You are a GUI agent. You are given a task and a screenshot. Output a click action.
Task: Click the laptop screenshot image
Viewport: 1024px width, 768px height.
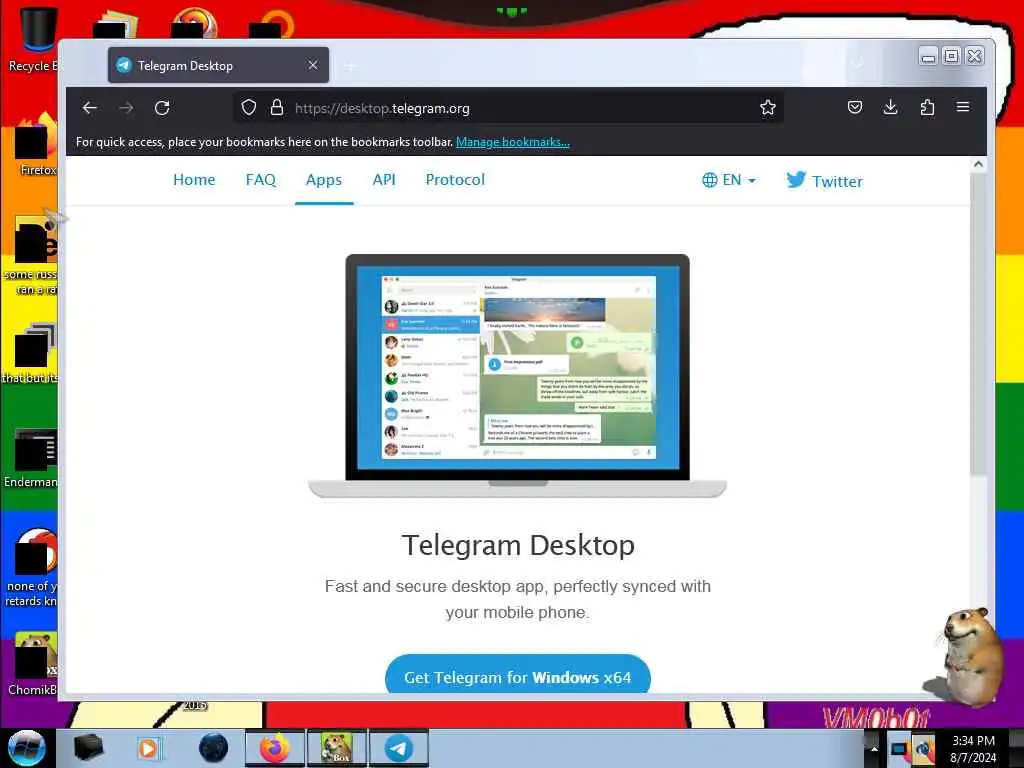click(x=517, y=376)
